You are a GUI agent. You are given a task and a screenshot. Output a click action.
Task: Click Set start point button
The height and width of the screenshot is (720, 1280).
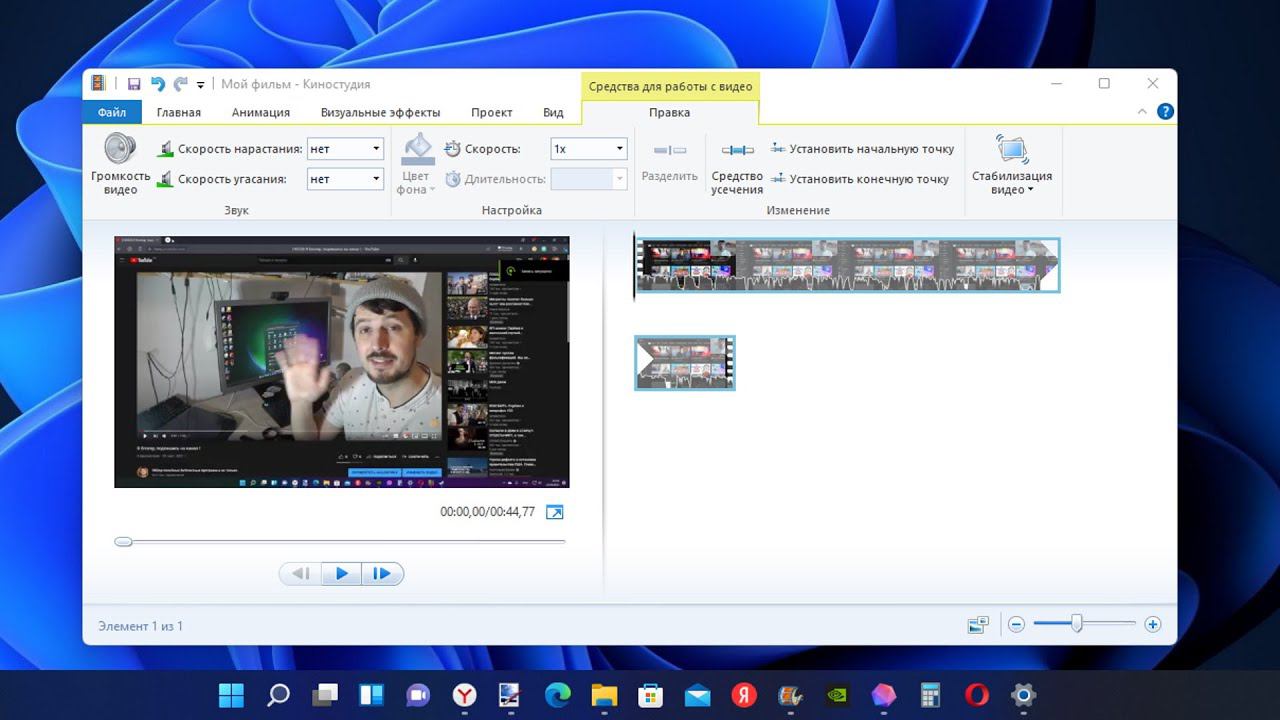click(862, 149)
